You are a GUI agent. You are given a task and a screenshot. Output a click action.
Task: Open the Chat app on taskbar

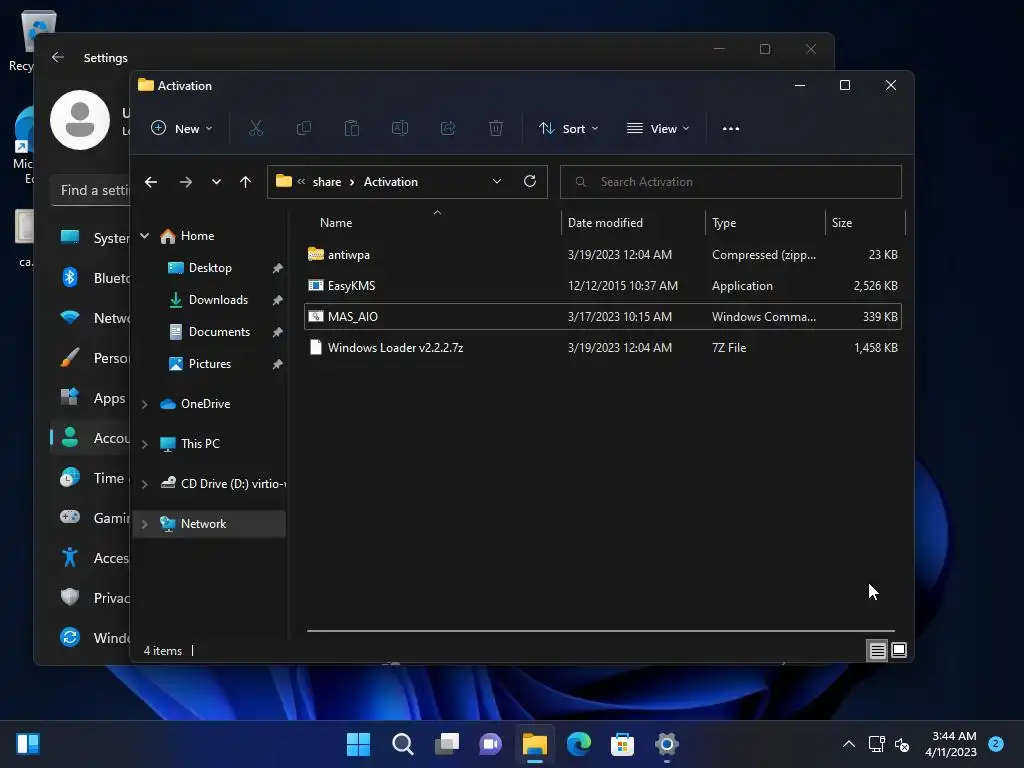(x=490, y=744)
